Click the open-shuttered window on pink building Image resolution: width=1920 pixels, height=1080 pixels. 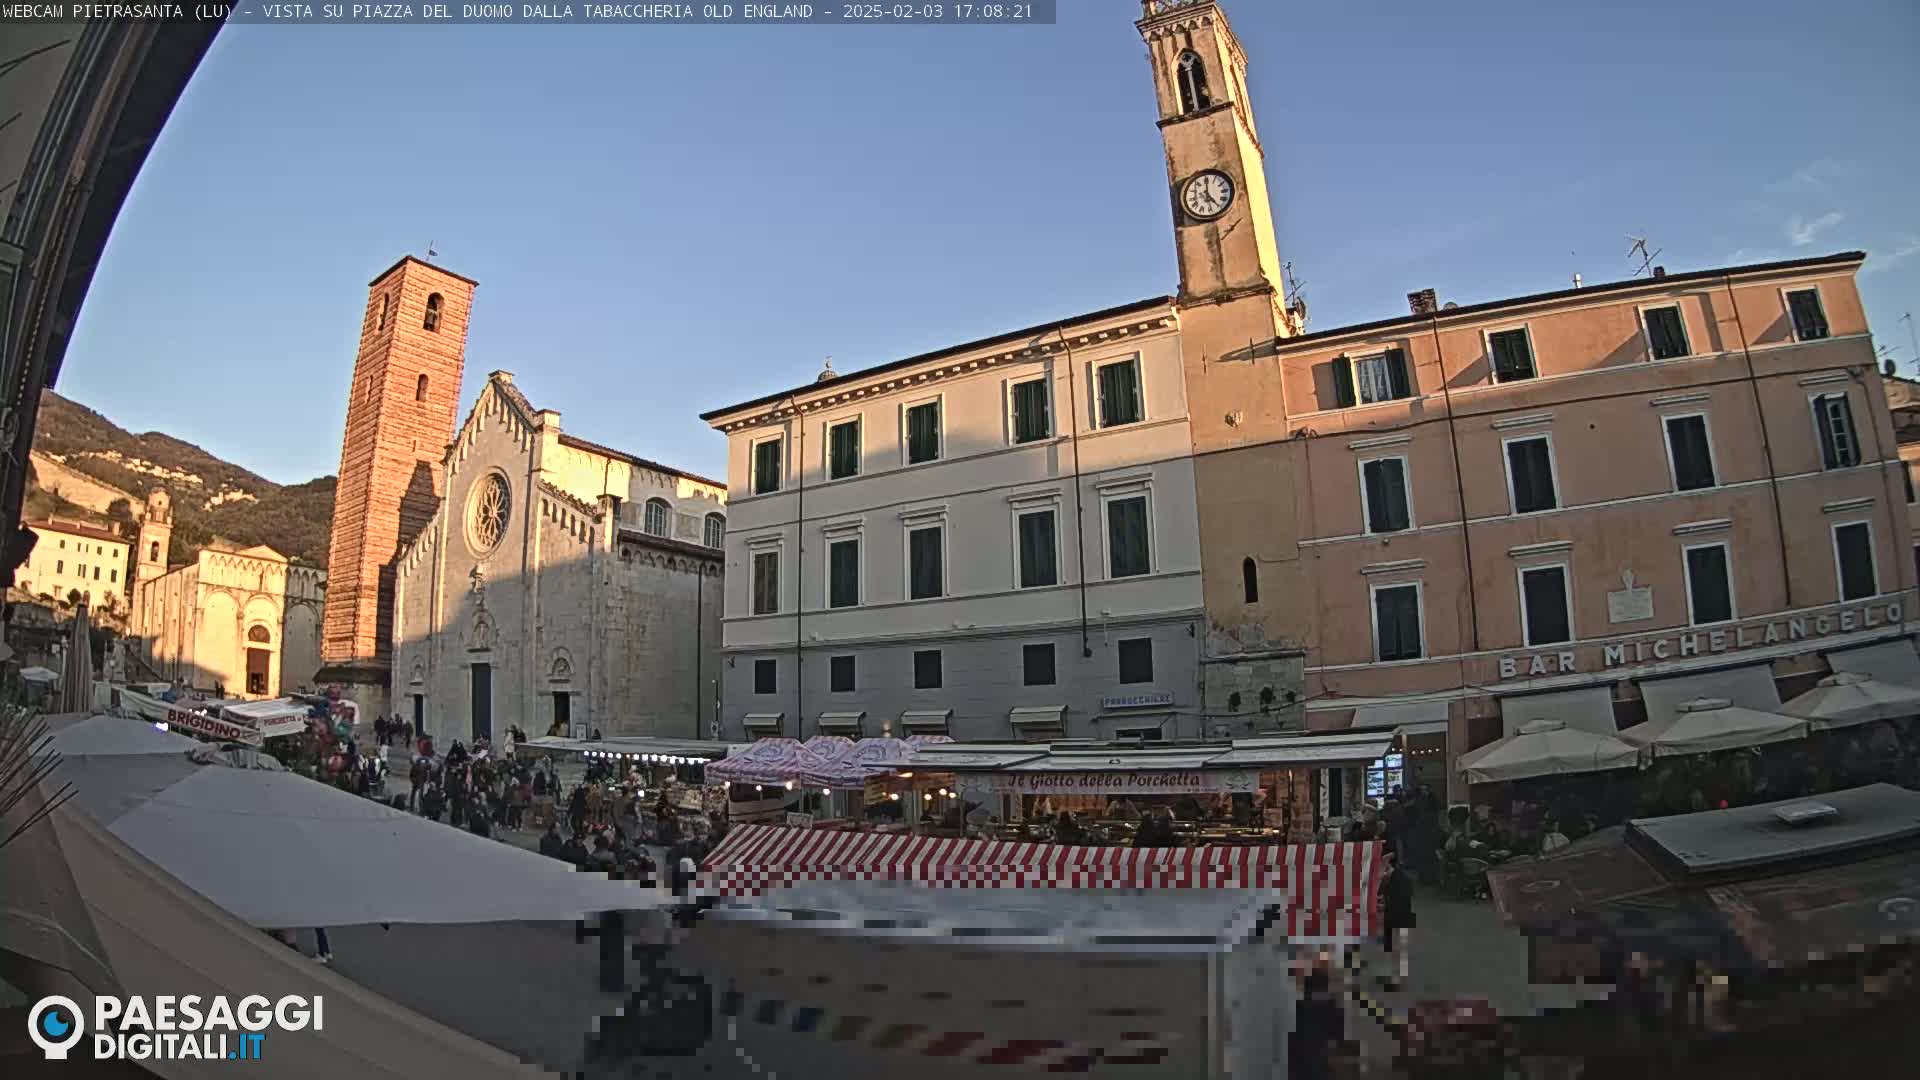click(x=1371, y=379)
